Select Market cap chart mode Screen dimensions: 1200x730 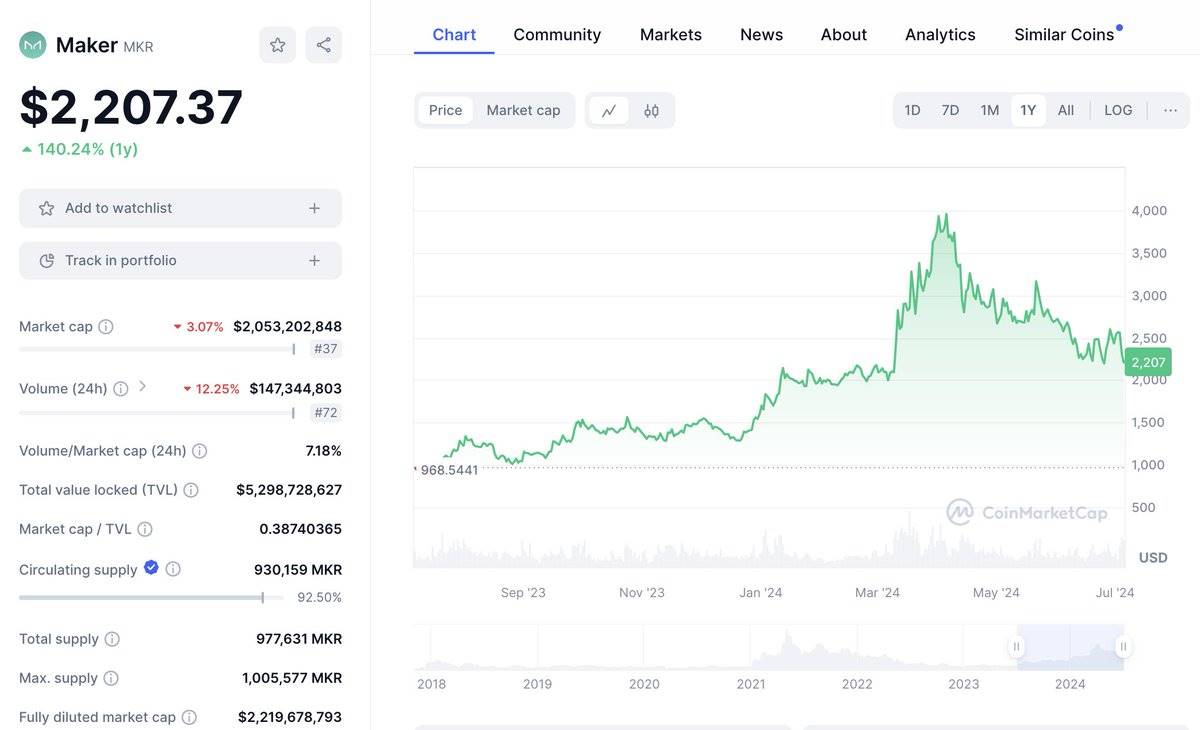click(523, 110)
